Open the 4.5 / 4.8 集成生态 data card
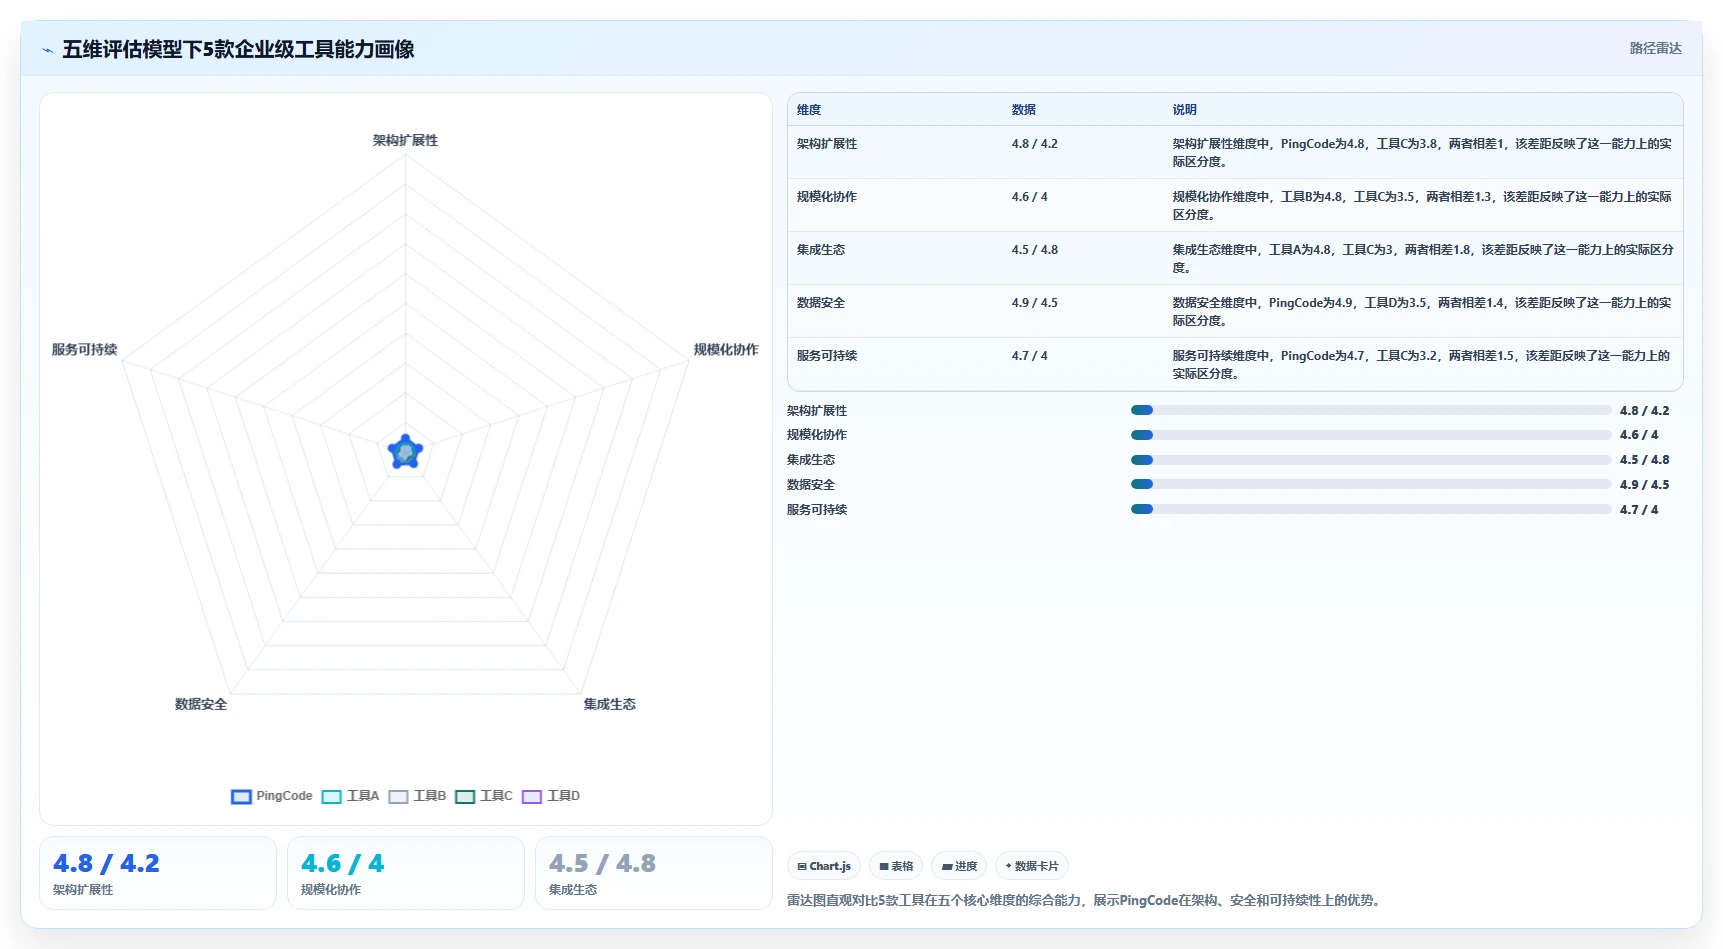Image resolution: width=1723 pixels, height=949 pixels. tap(654, 873)
